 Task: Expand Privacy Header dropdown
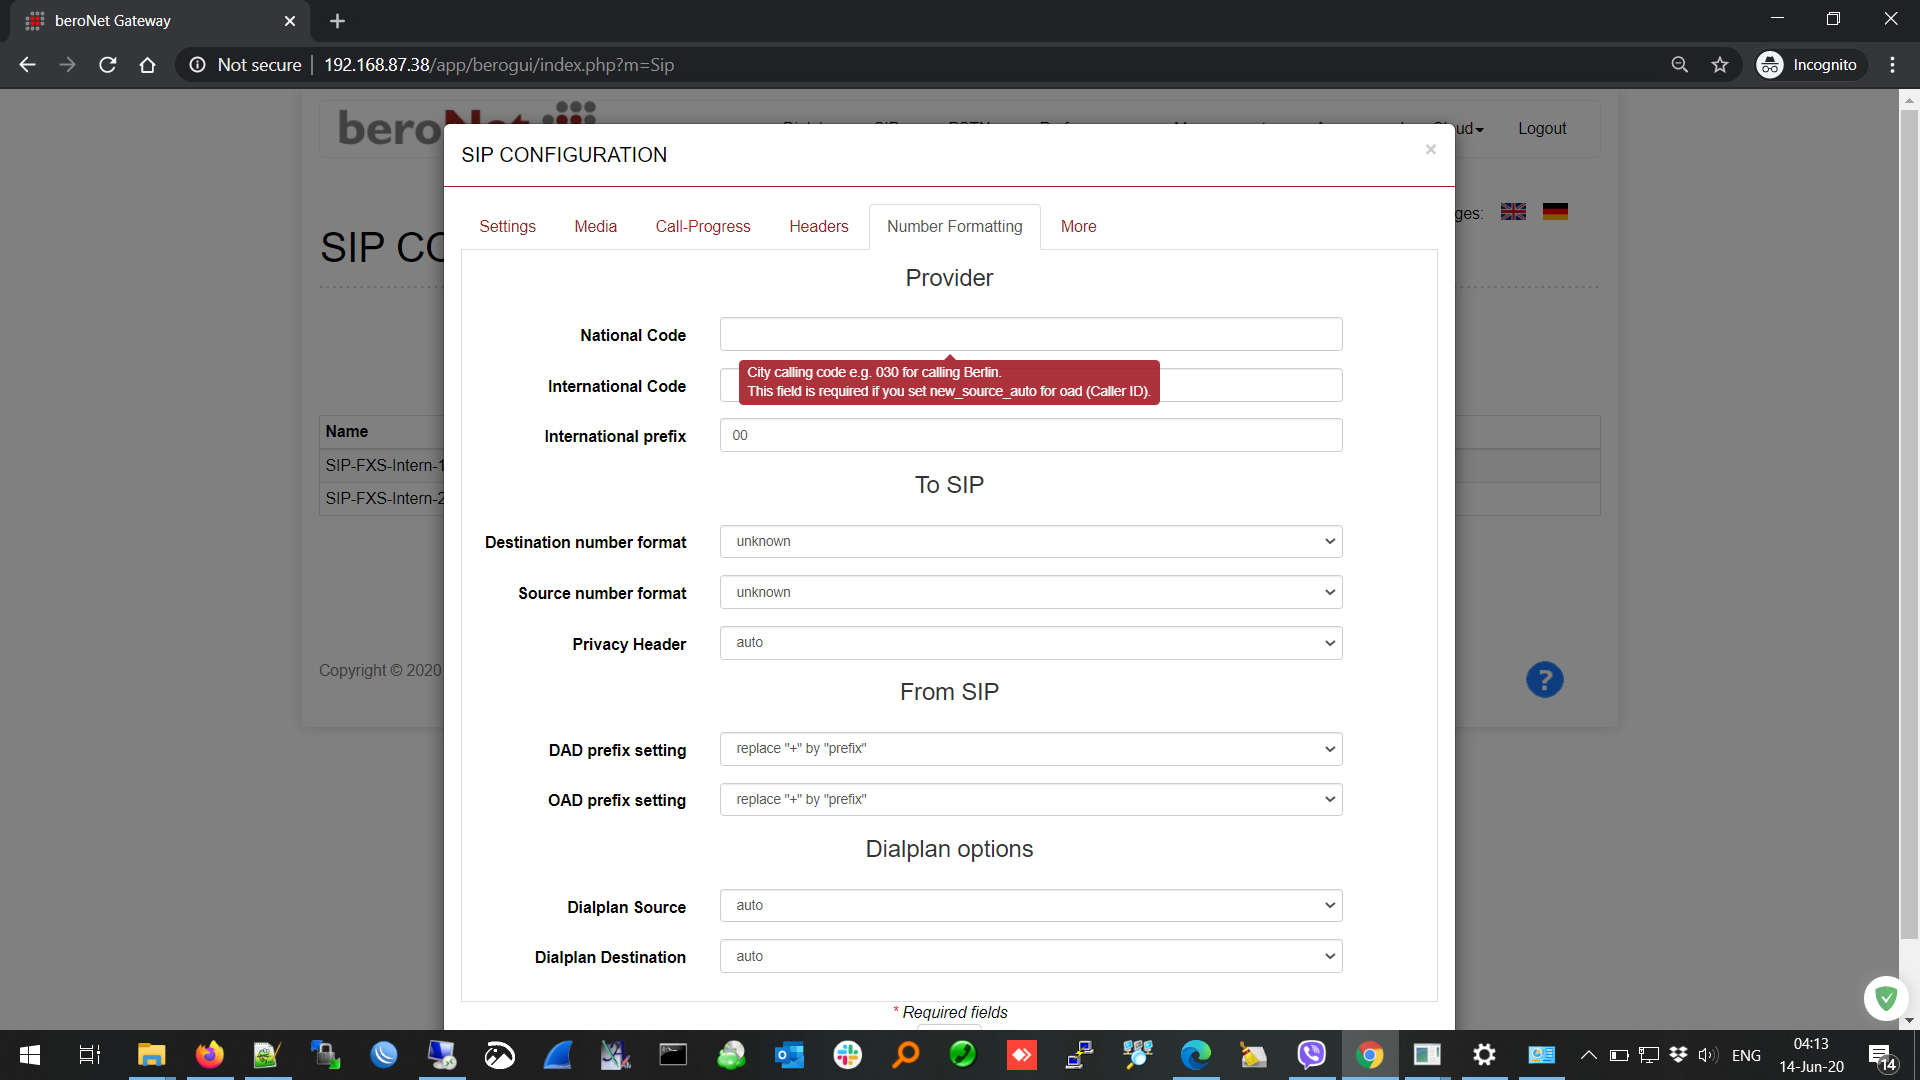[x=1030, y=643]
